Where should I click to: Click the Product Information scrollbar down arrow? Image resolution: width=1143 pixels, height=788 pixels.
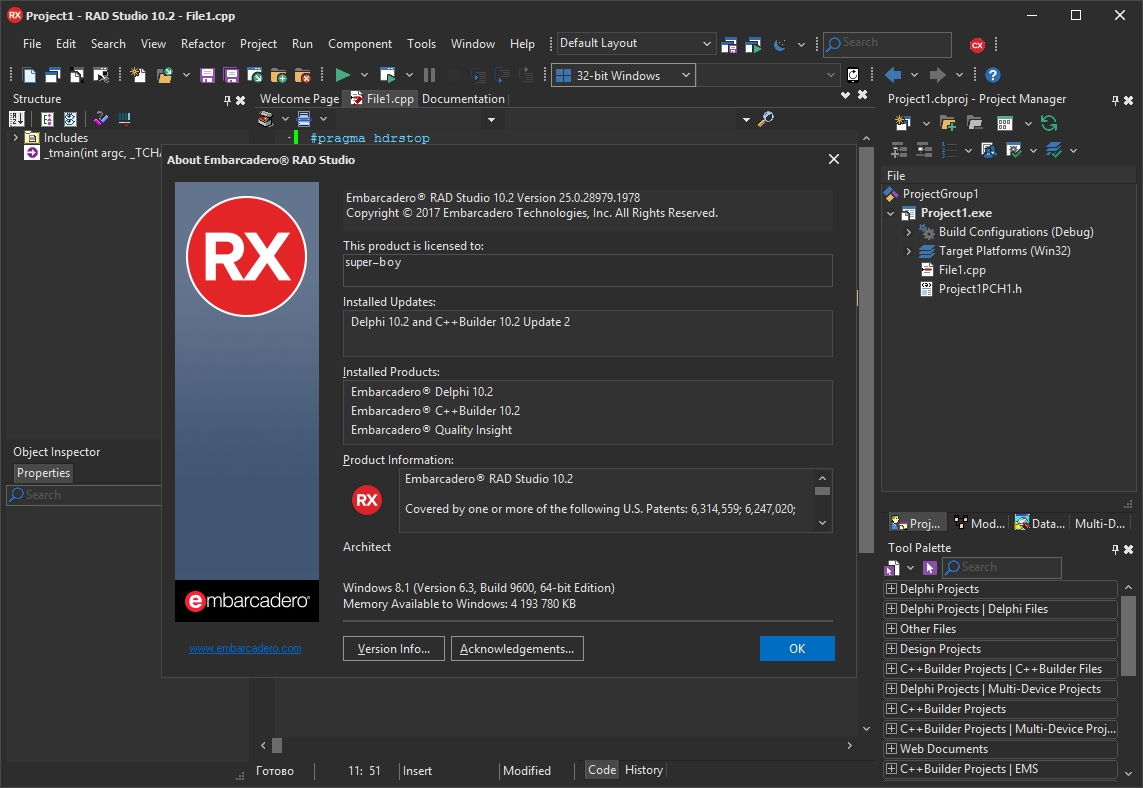tap(822, 523)
